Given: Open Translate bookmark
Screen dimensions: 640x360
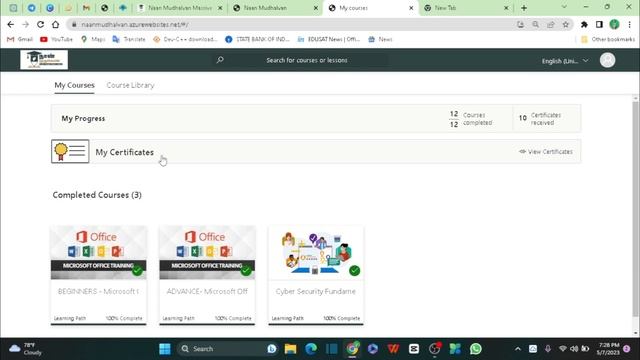Looking at the screenshot, I should [x=129, y=39].
